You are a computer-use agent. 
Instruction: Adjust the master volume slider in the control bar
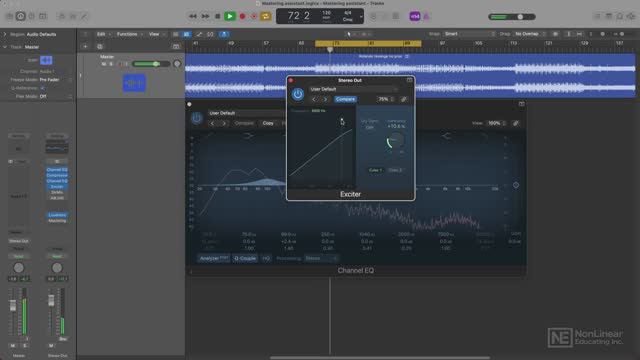coord(512,17)
